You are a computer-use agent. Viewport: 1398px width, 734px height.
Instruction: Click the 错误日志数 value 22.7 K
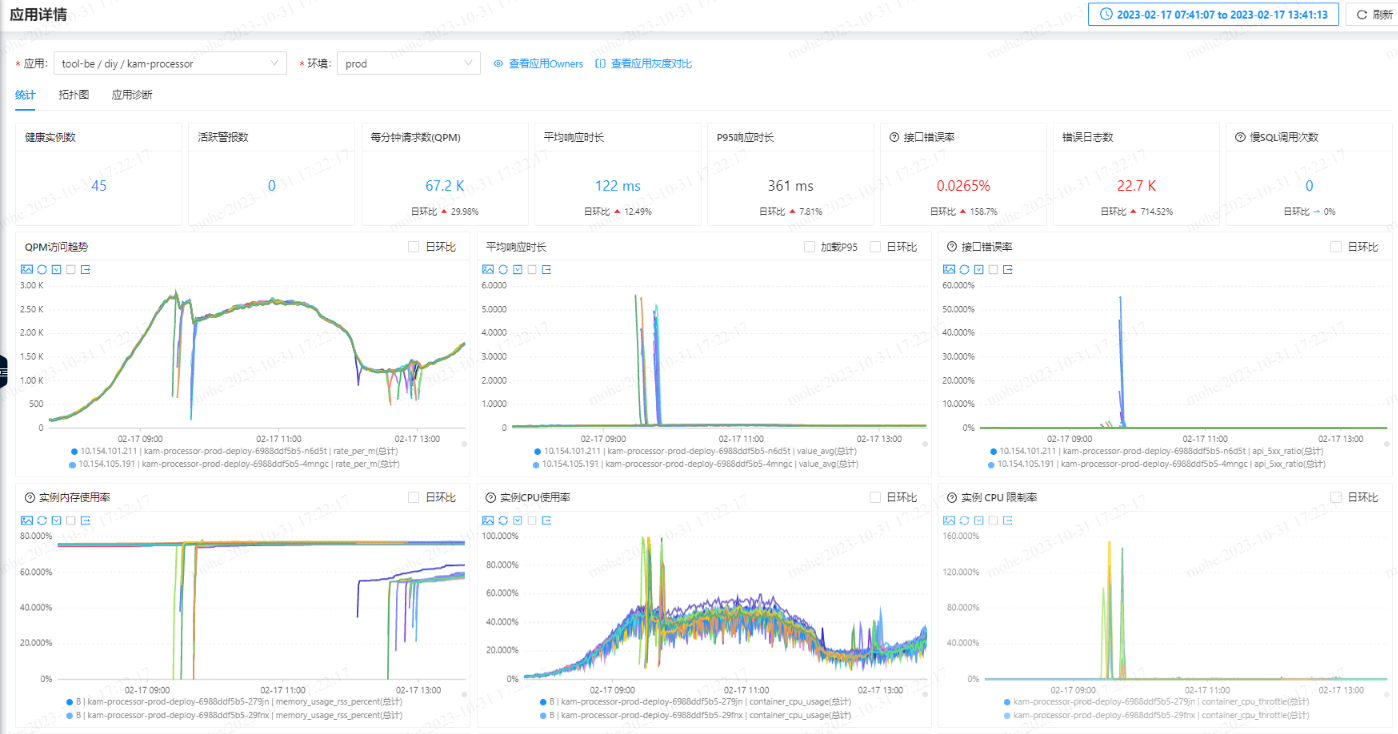click(1136, 186)
